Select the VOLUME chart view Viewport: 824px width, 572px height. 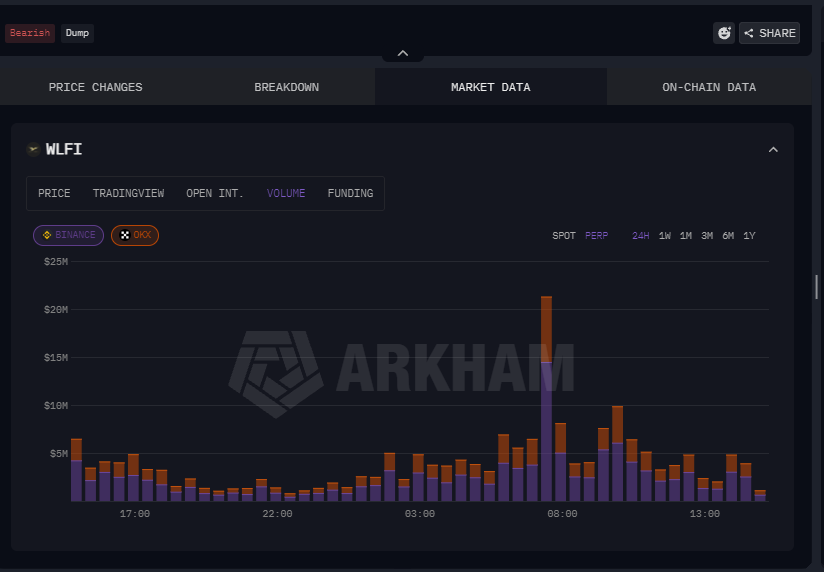click(x=286, y=193)
